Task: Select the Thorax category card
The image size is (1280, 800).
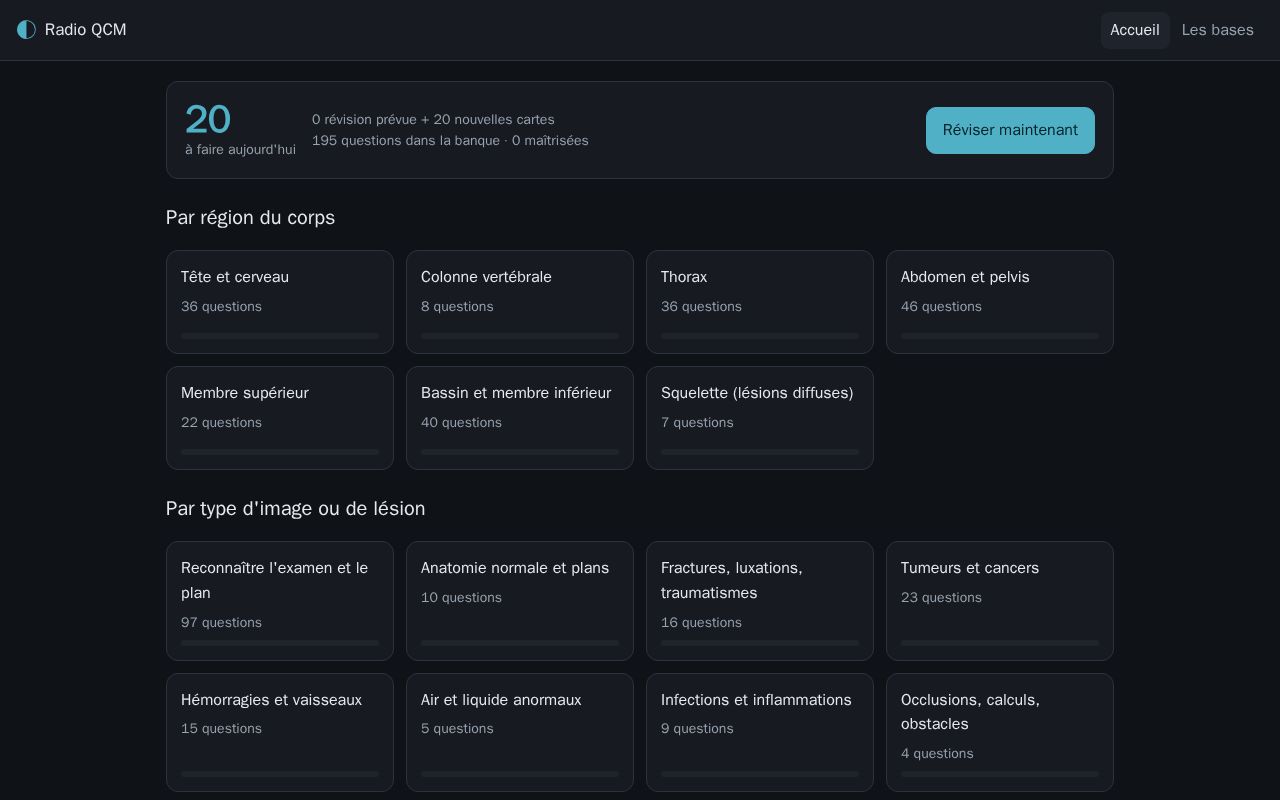Action: (760, 302)
